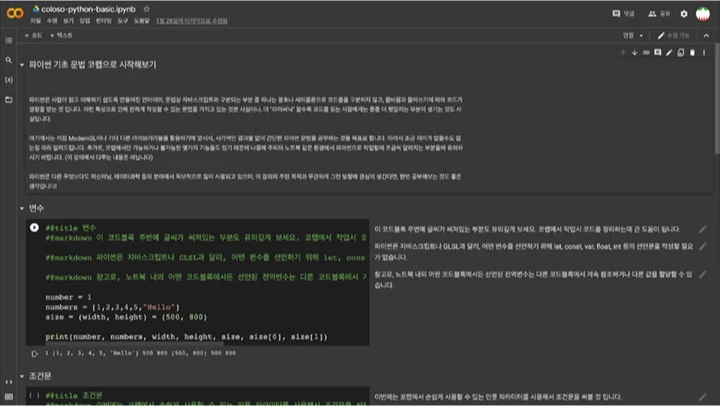The image size is (720, 406).
Task: Delete the selected cell
Action: (x=692, y=53)
